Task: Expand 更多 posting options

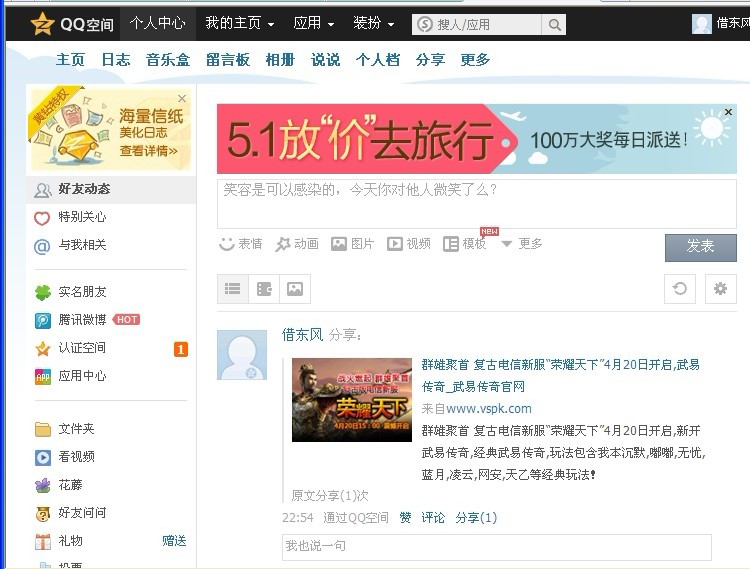Action: coord(522,244)
